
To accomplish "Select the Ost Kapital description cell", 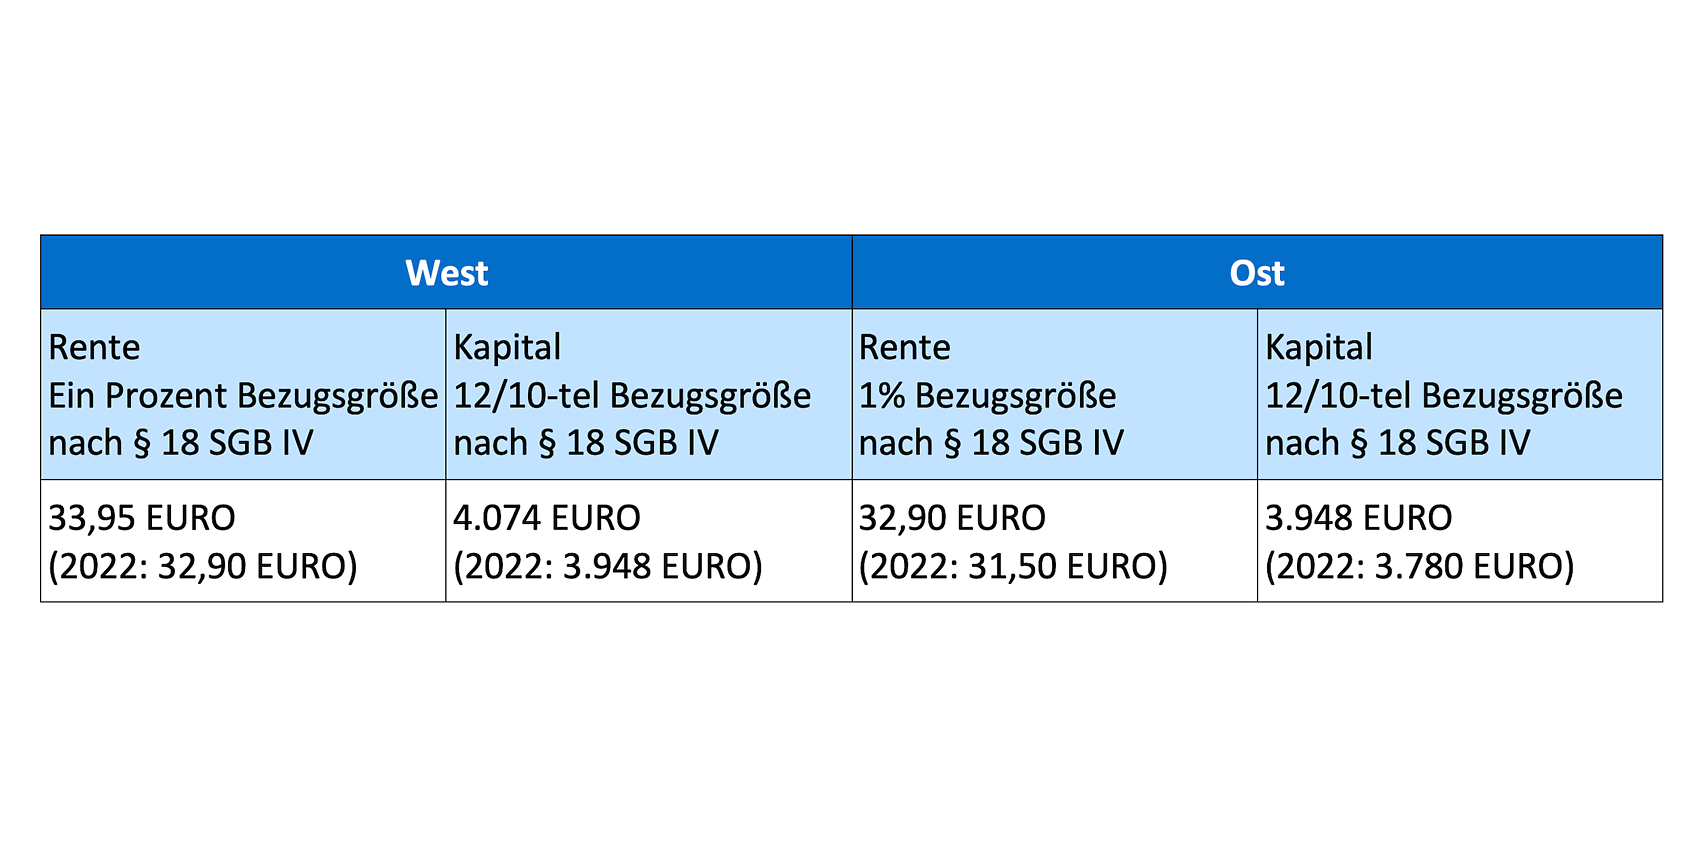I will point(1460,394).
